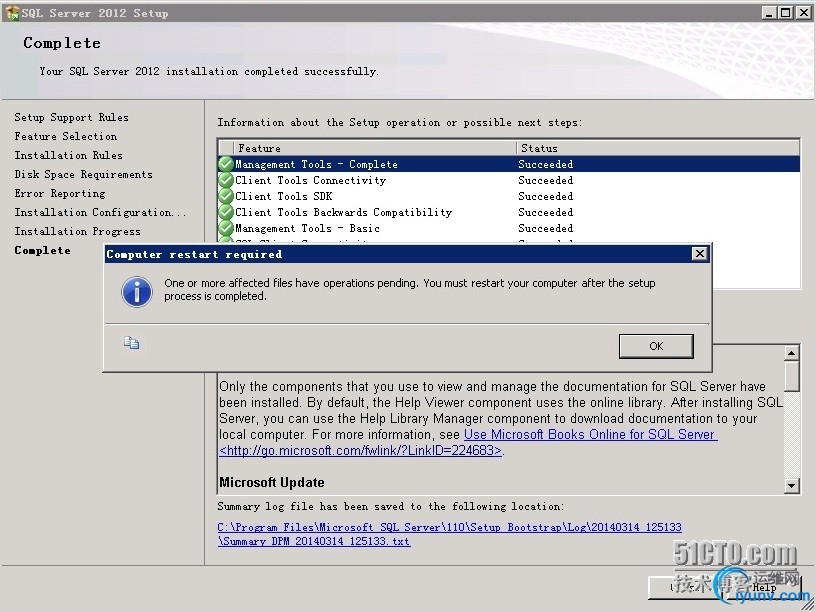Click Installation Progress step
Screen dimensions: 816x612
(78, 231)
